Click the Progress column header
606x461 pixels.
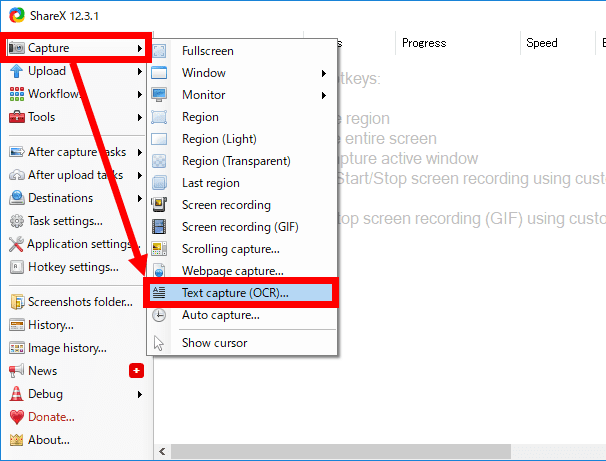tap(458, 43)
